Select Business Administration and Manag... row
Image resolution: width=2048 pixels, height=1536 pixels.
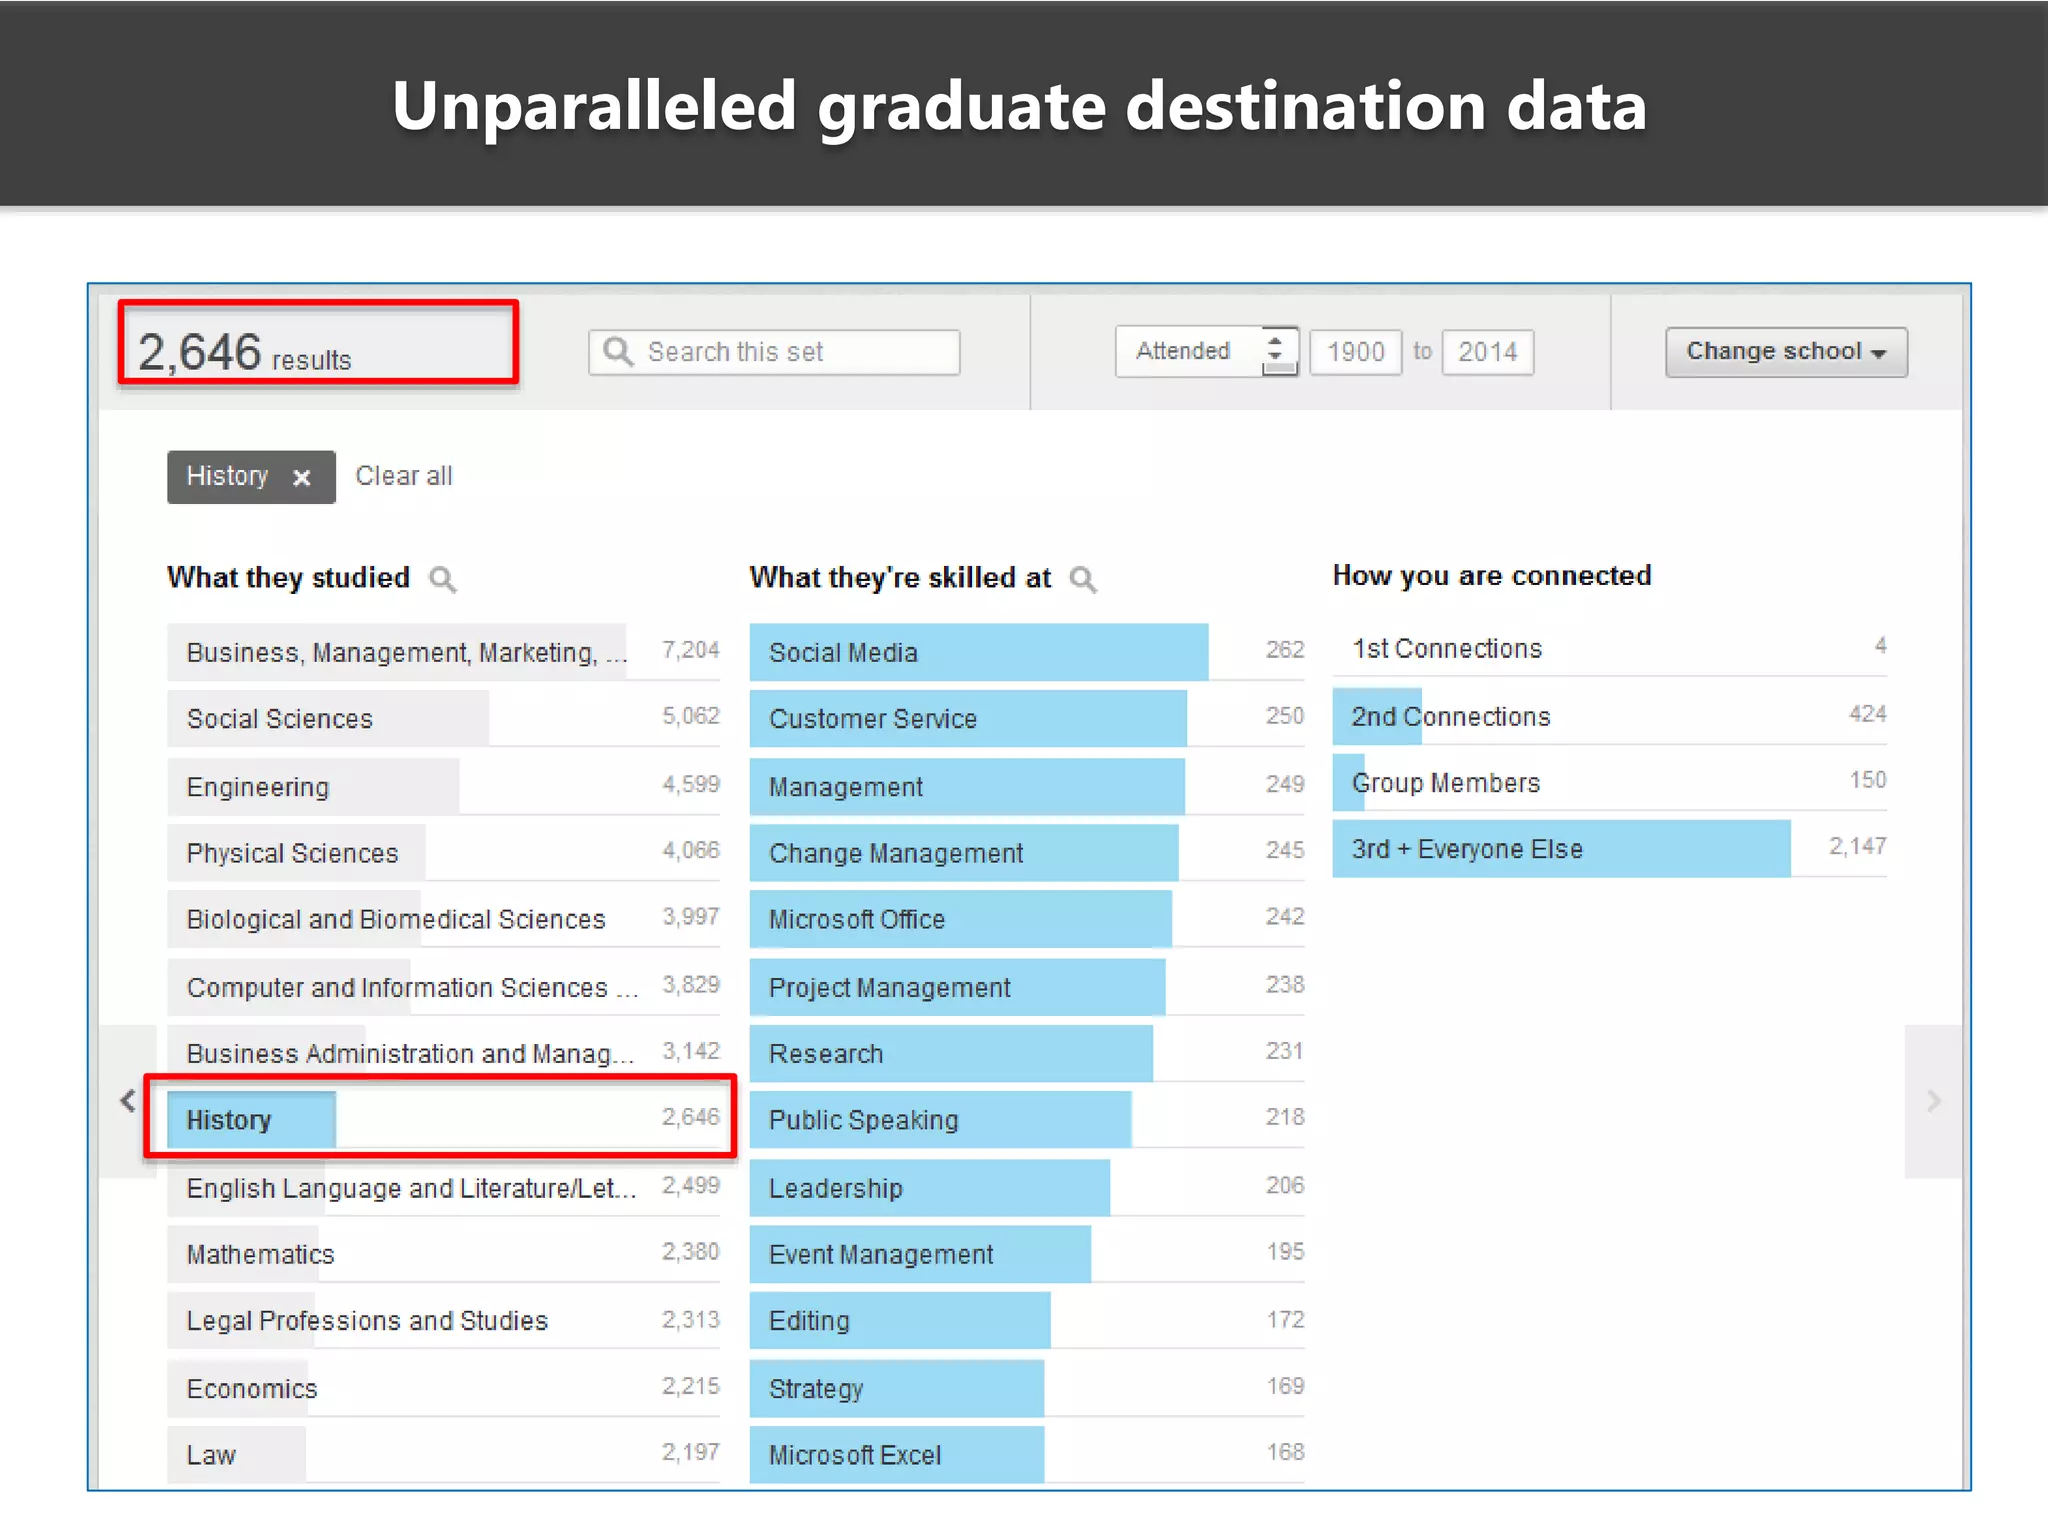point(443,1052)
